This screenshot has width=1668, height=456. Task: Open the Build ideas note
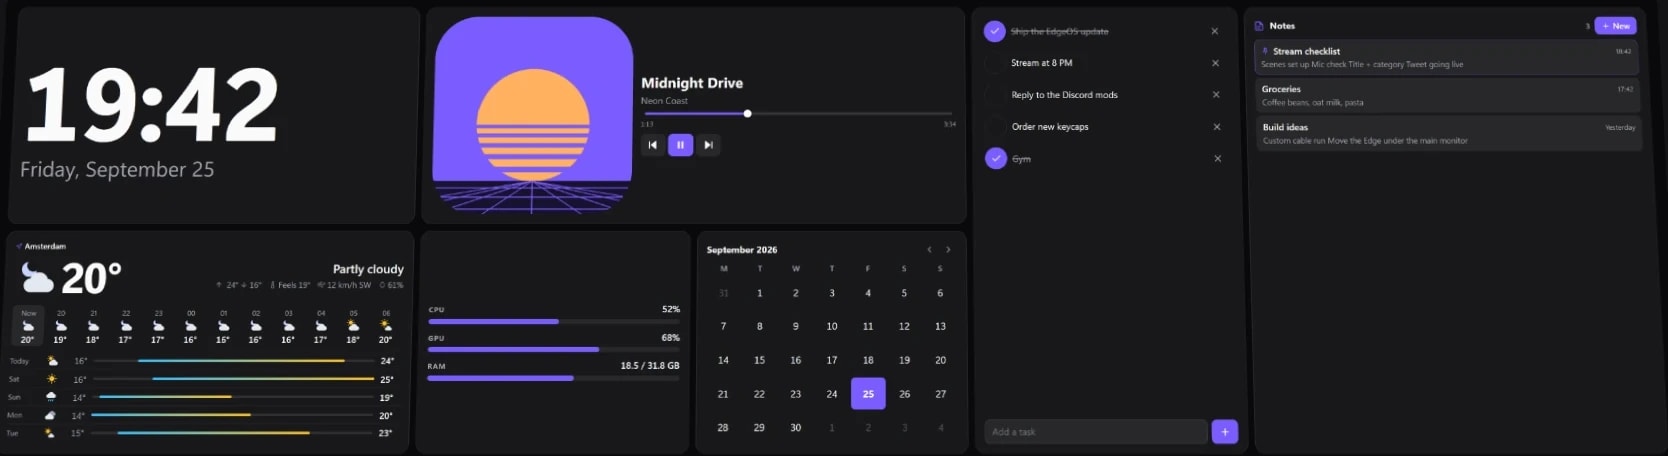[1448, 134]
